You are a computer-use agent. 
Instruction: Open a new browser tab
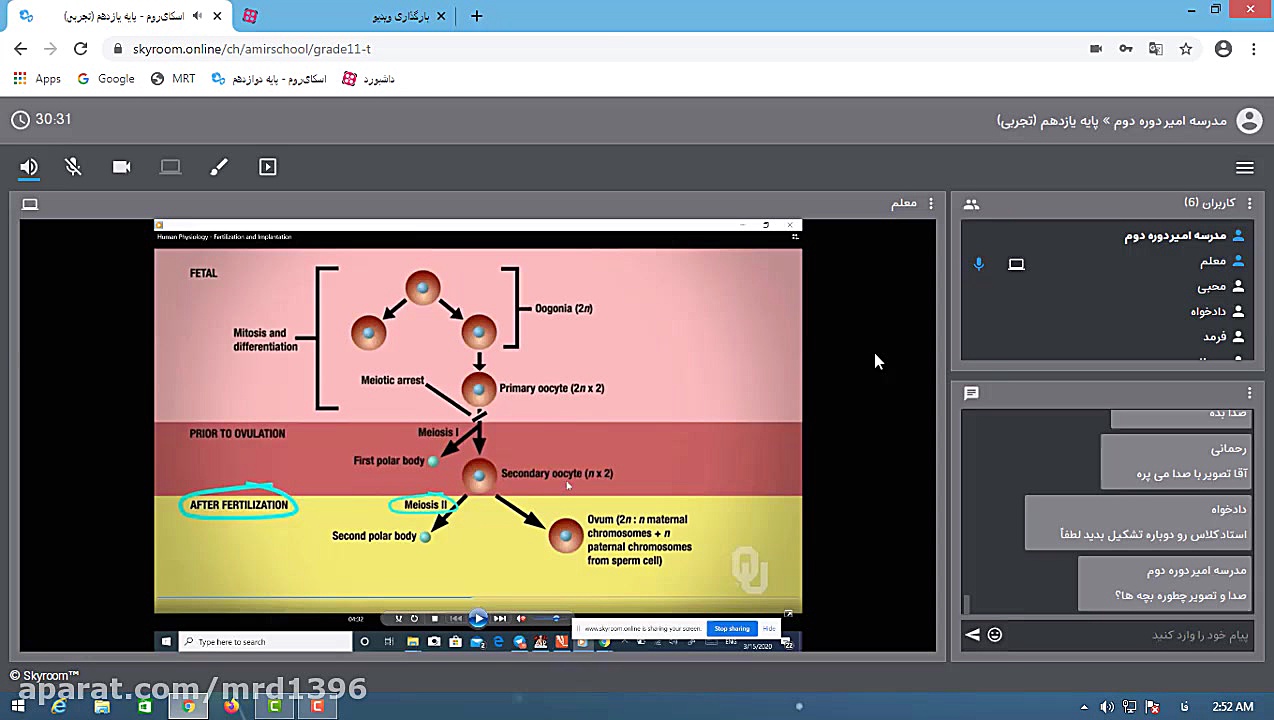[x=477, y=16]
